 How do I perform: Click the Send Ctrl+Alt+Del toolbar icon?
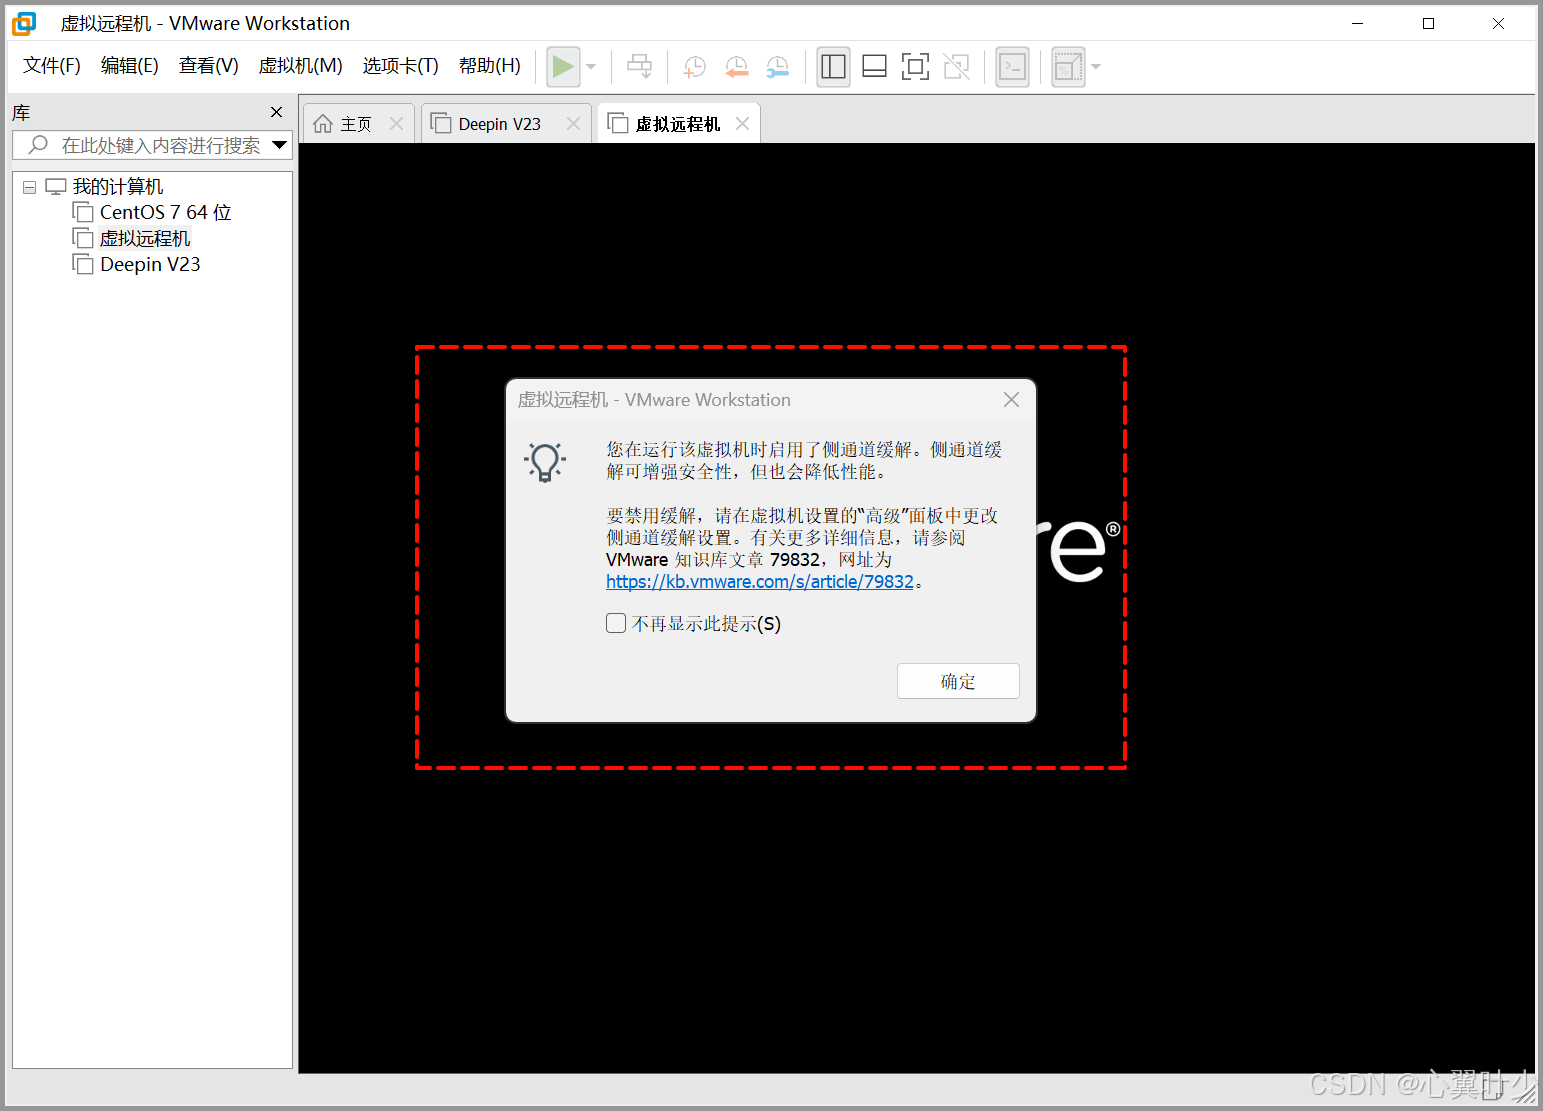(x=639, y=67)
